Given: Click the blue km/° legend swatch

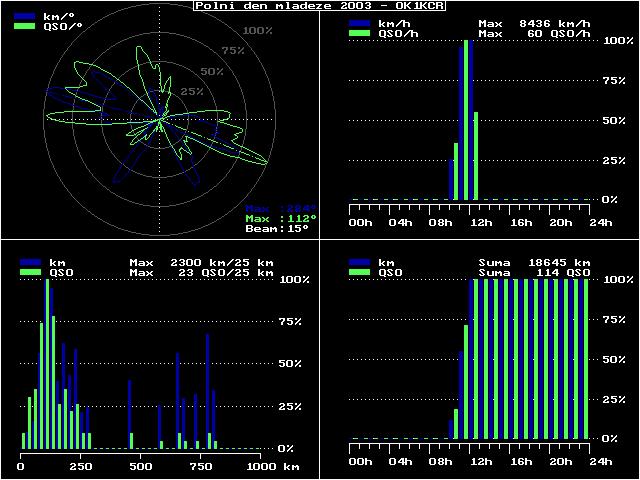Looking at the screenshot, I should point(25,17).
